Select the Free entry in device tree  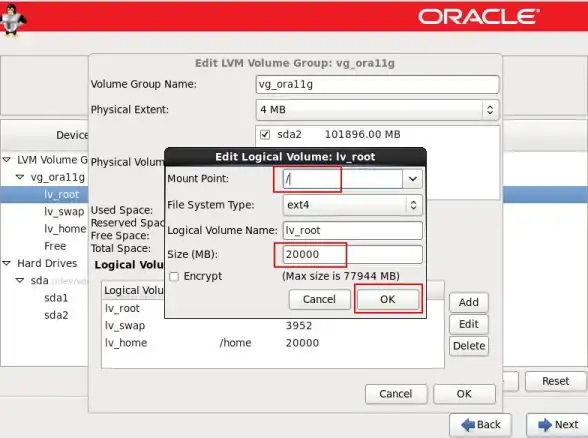(x=55, y=246)
